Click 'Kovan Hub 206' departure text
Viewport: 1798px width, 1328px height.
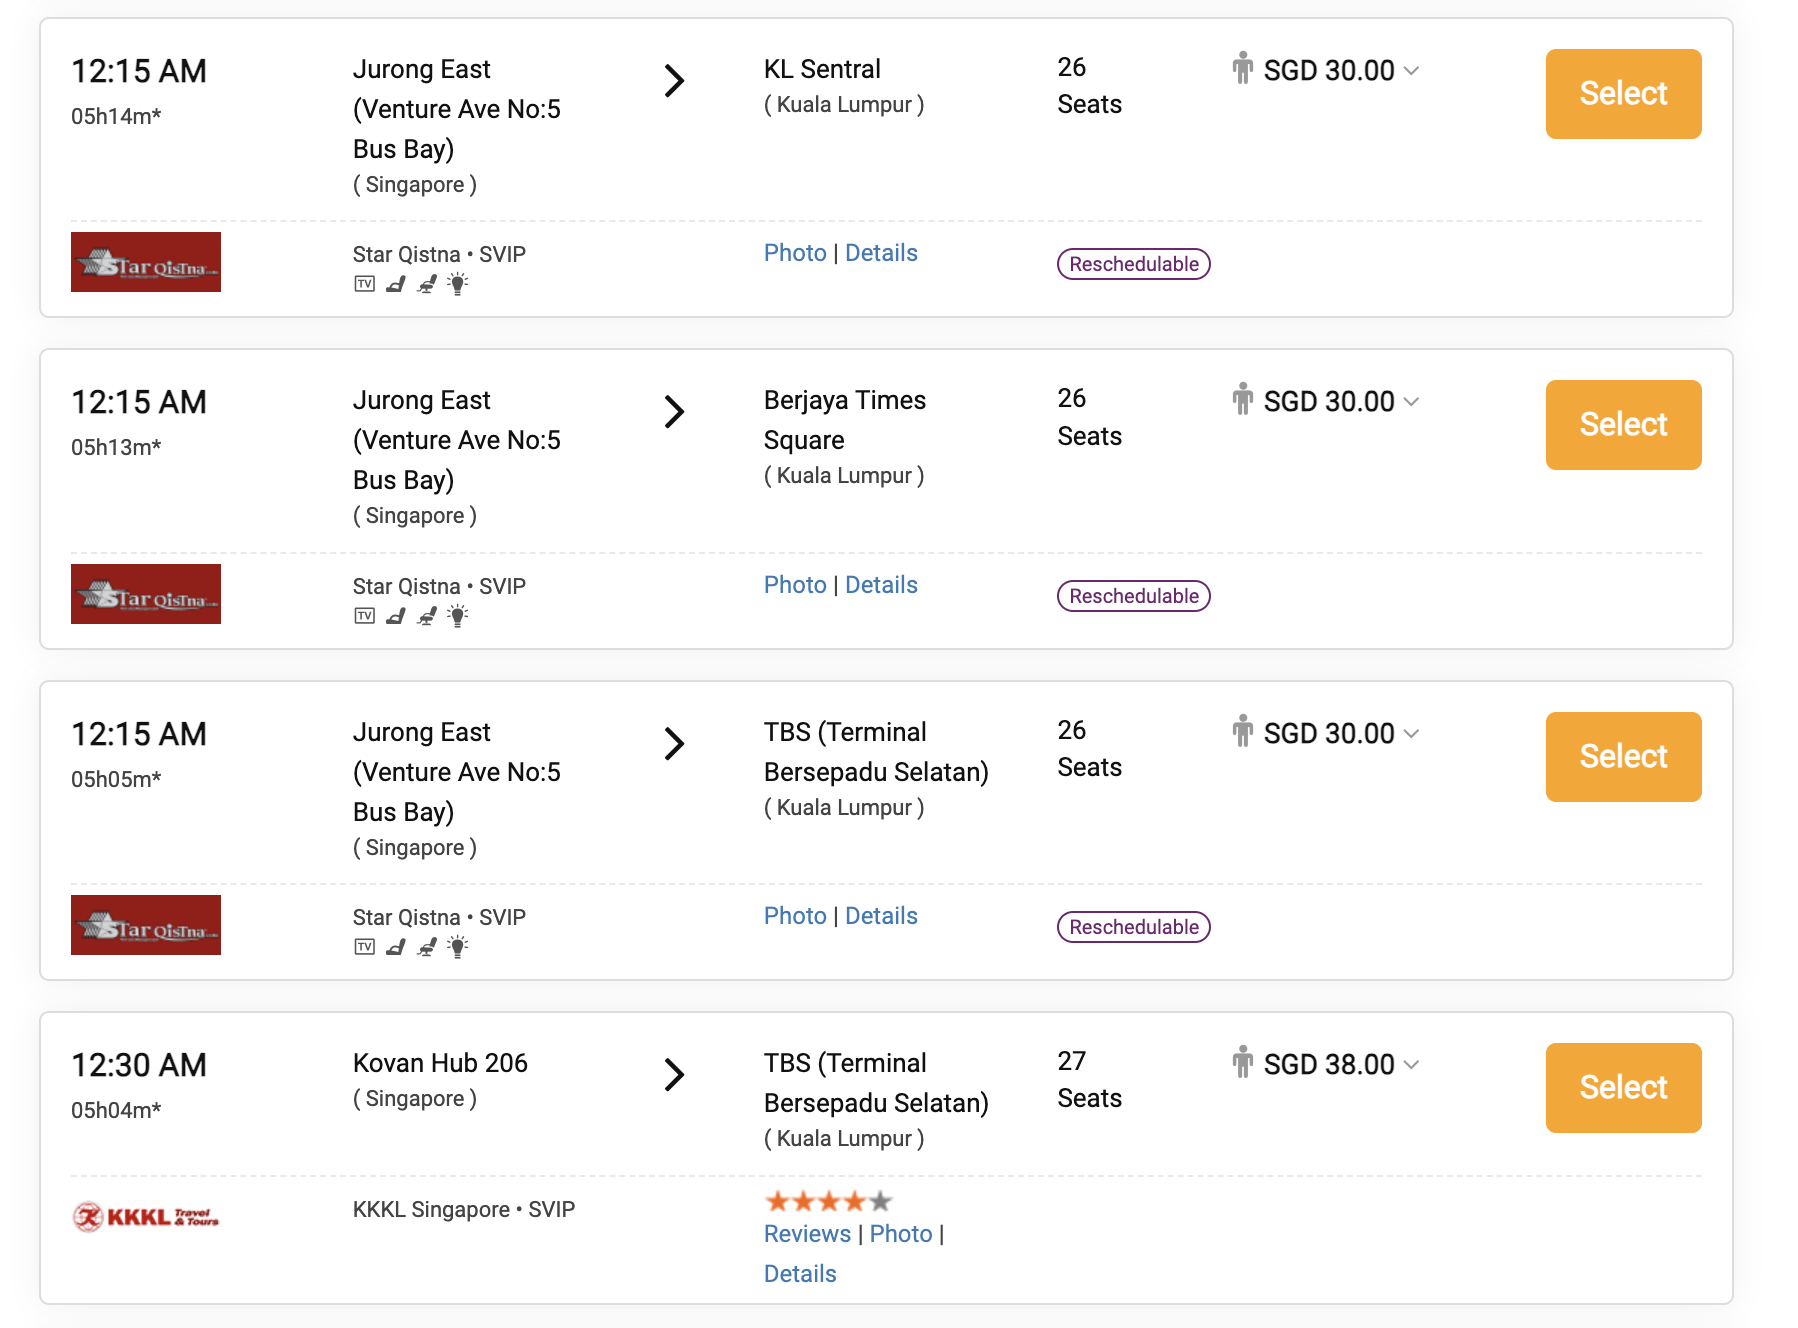click(440, 1063)
